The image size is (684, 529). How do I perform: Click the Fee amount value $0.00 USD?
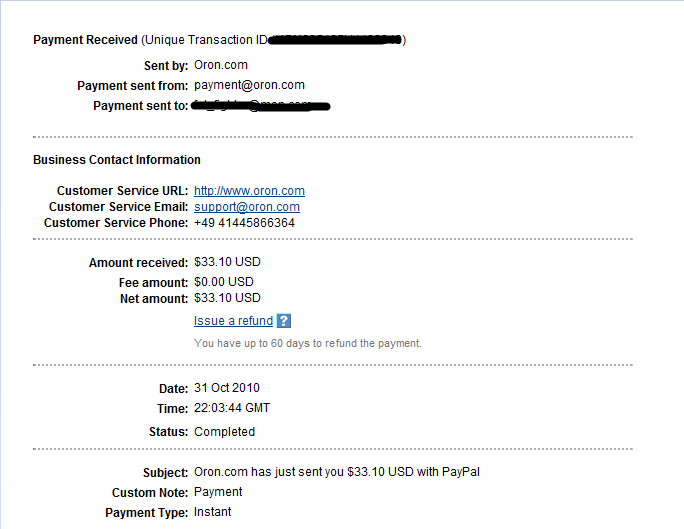point(224,283)
